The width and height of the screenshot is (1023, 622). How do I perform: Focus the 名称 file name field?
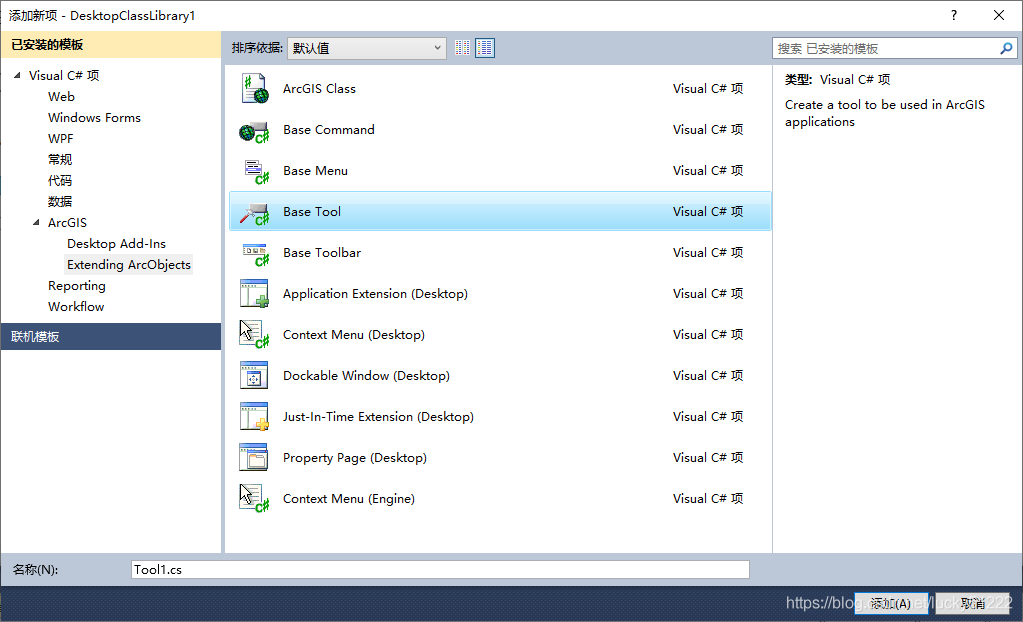440,570
